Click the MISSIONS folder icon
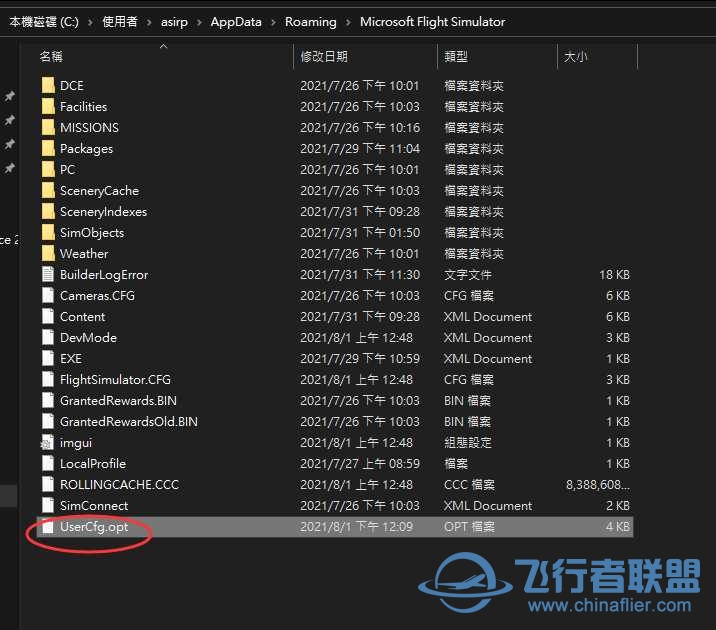The image size is (716, 630). pyautogui.click(x=48, y=127)
